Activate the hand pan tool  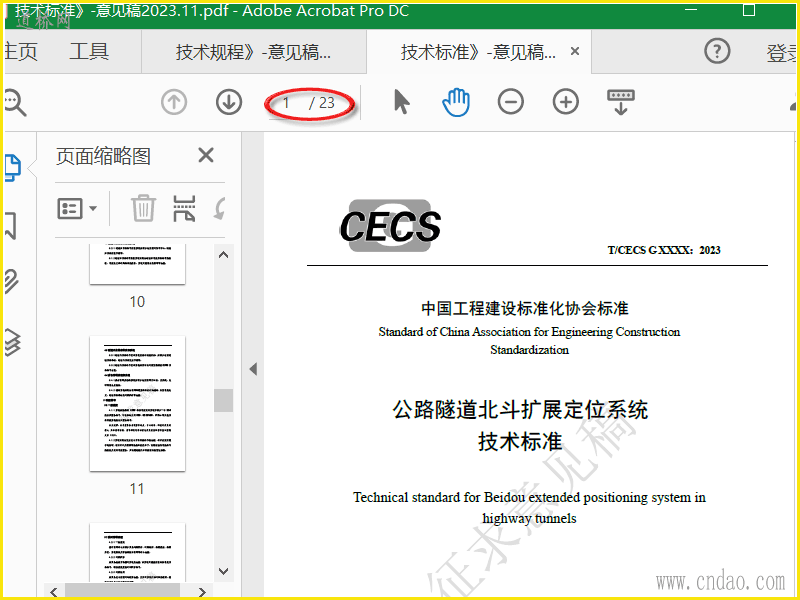pos(456,102)
